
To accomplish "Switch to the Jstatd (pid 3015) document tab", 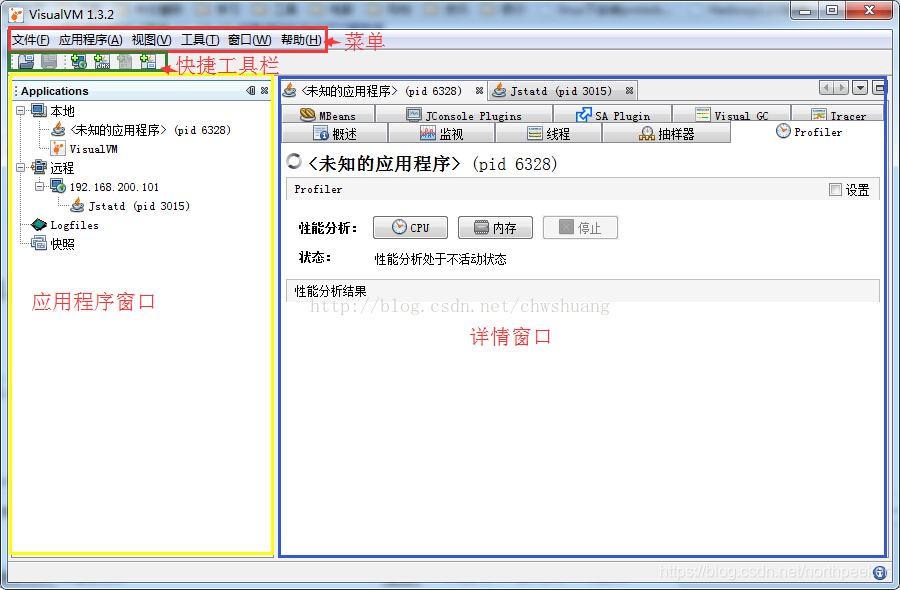I will 561,91.
